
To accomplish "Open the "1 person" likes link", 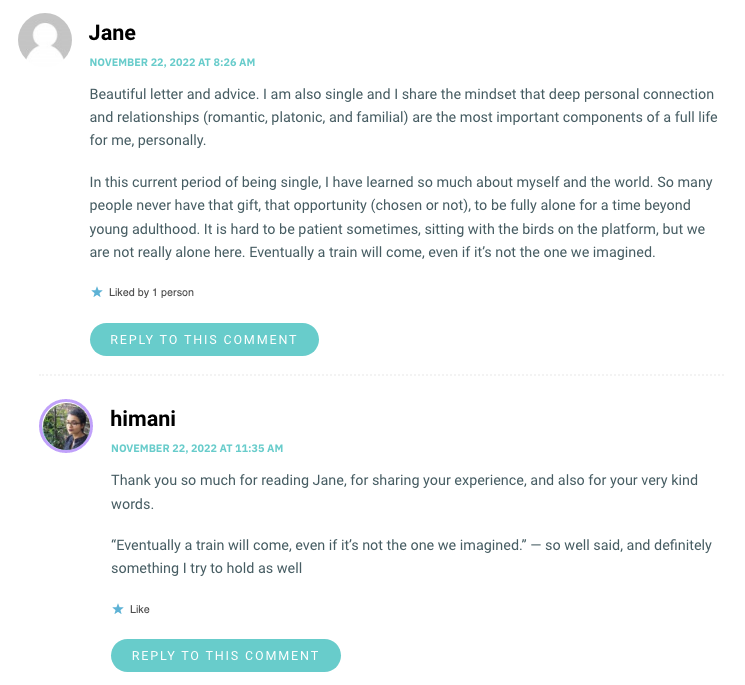I will click(x=173, y=292).
